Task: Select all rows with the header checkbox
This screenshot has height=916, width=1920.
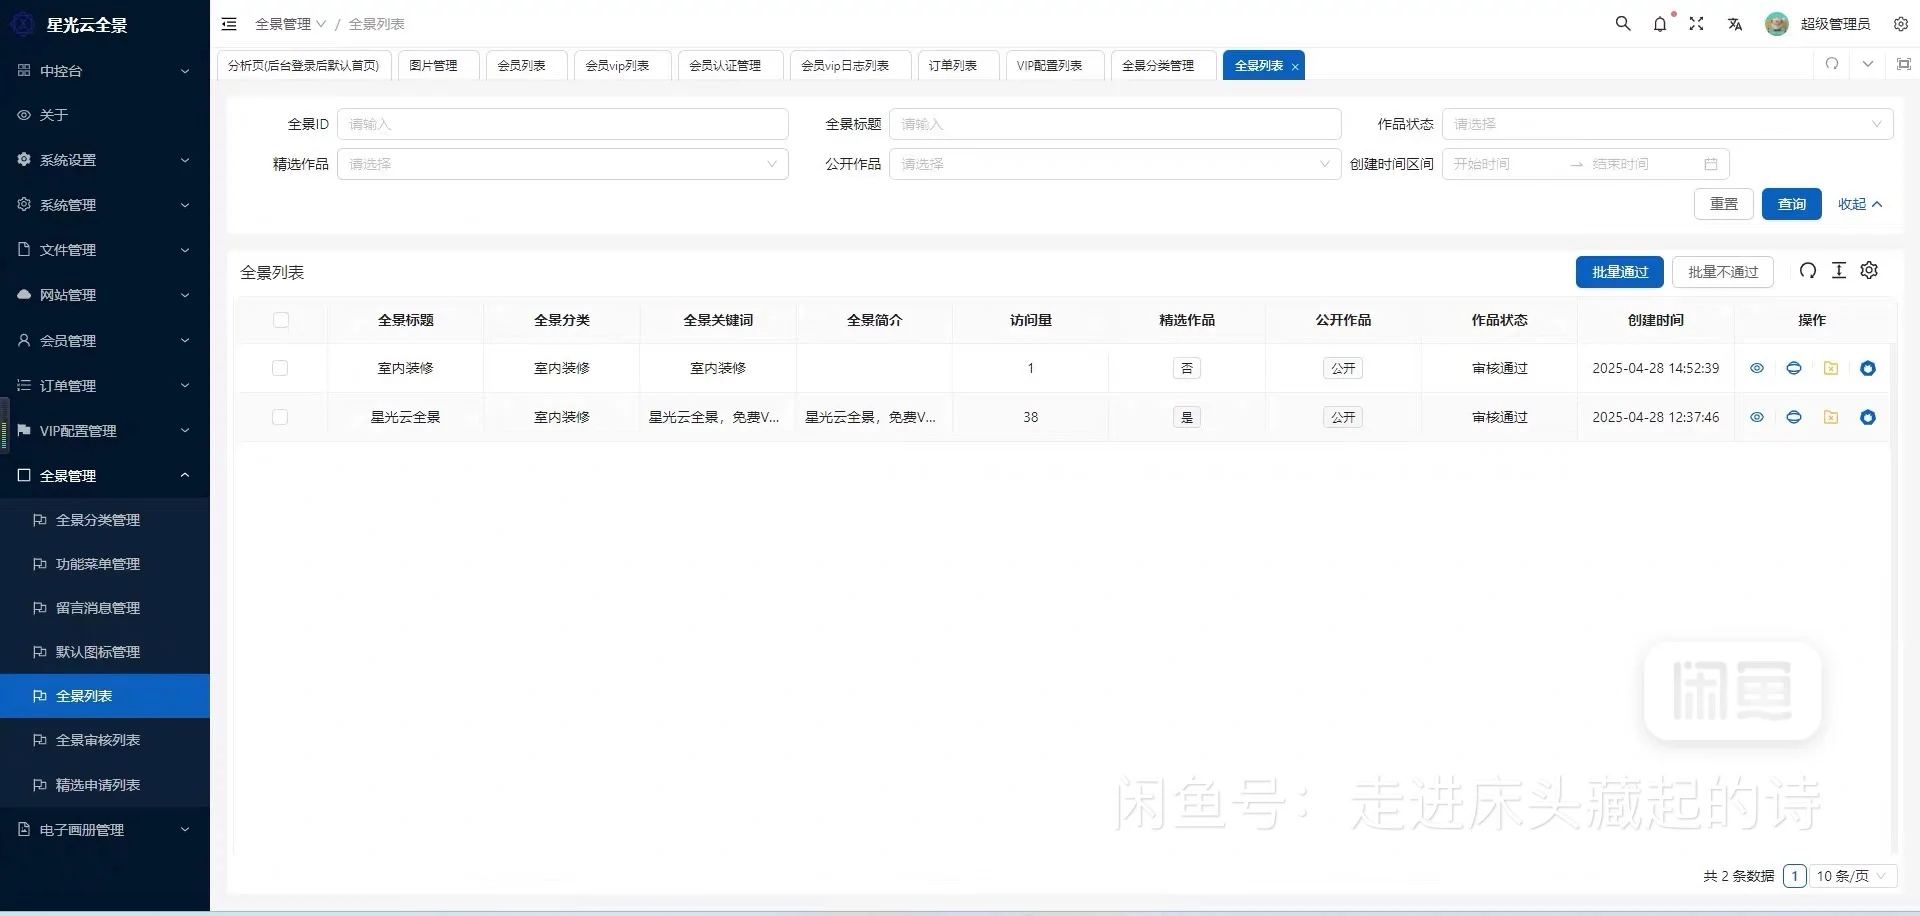Action: click(281, 320)
